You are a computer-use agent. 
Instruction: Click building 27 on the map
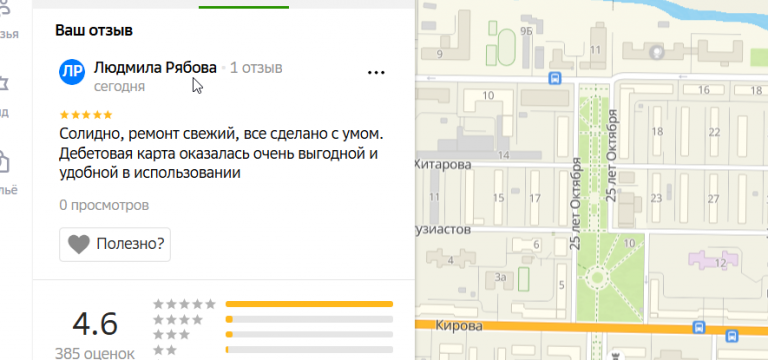click(713, 199)
